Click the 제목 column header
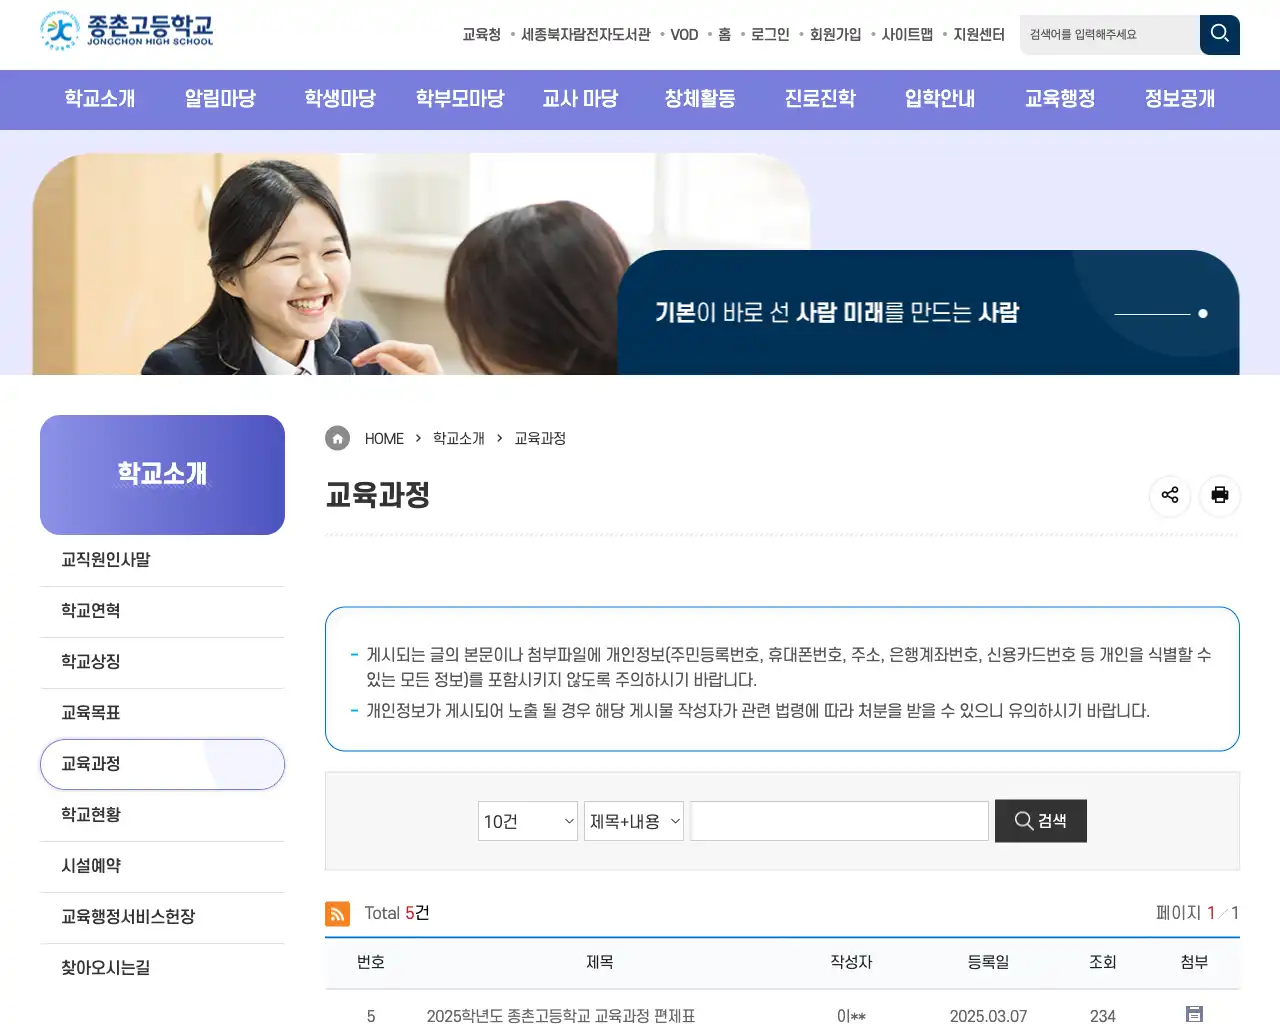 pos(600,962)
